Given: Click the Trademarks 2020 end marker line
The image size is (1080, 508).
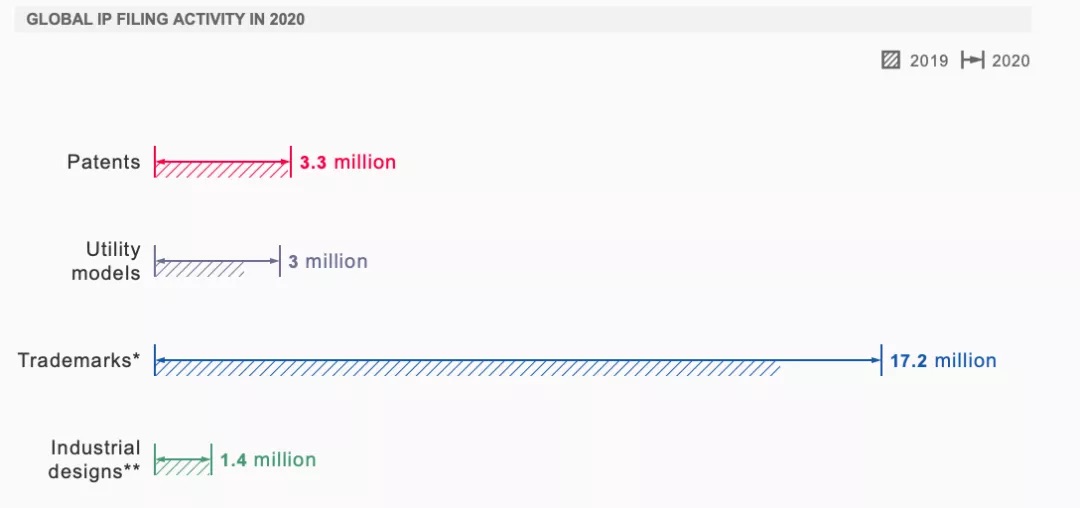Looking at the screenshot, I should pyautogui.click(x=881, y=360).
